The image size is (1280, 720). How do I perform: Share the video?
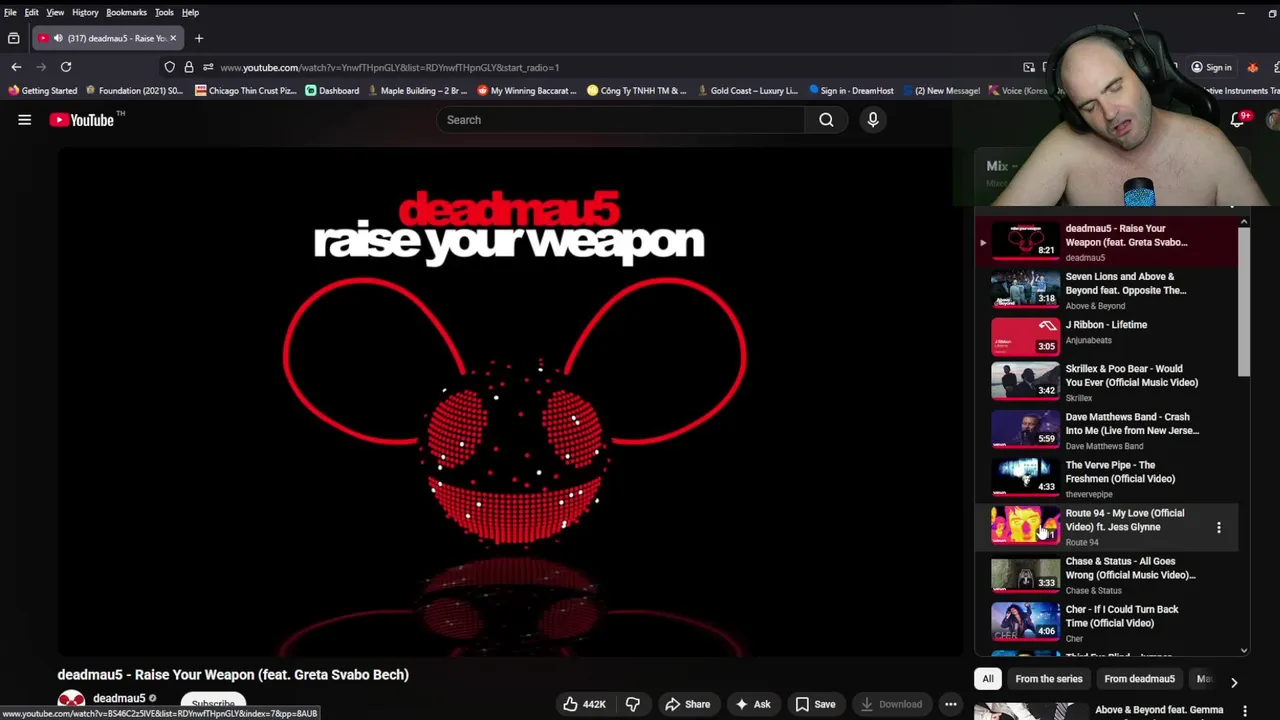pos(688,704)
